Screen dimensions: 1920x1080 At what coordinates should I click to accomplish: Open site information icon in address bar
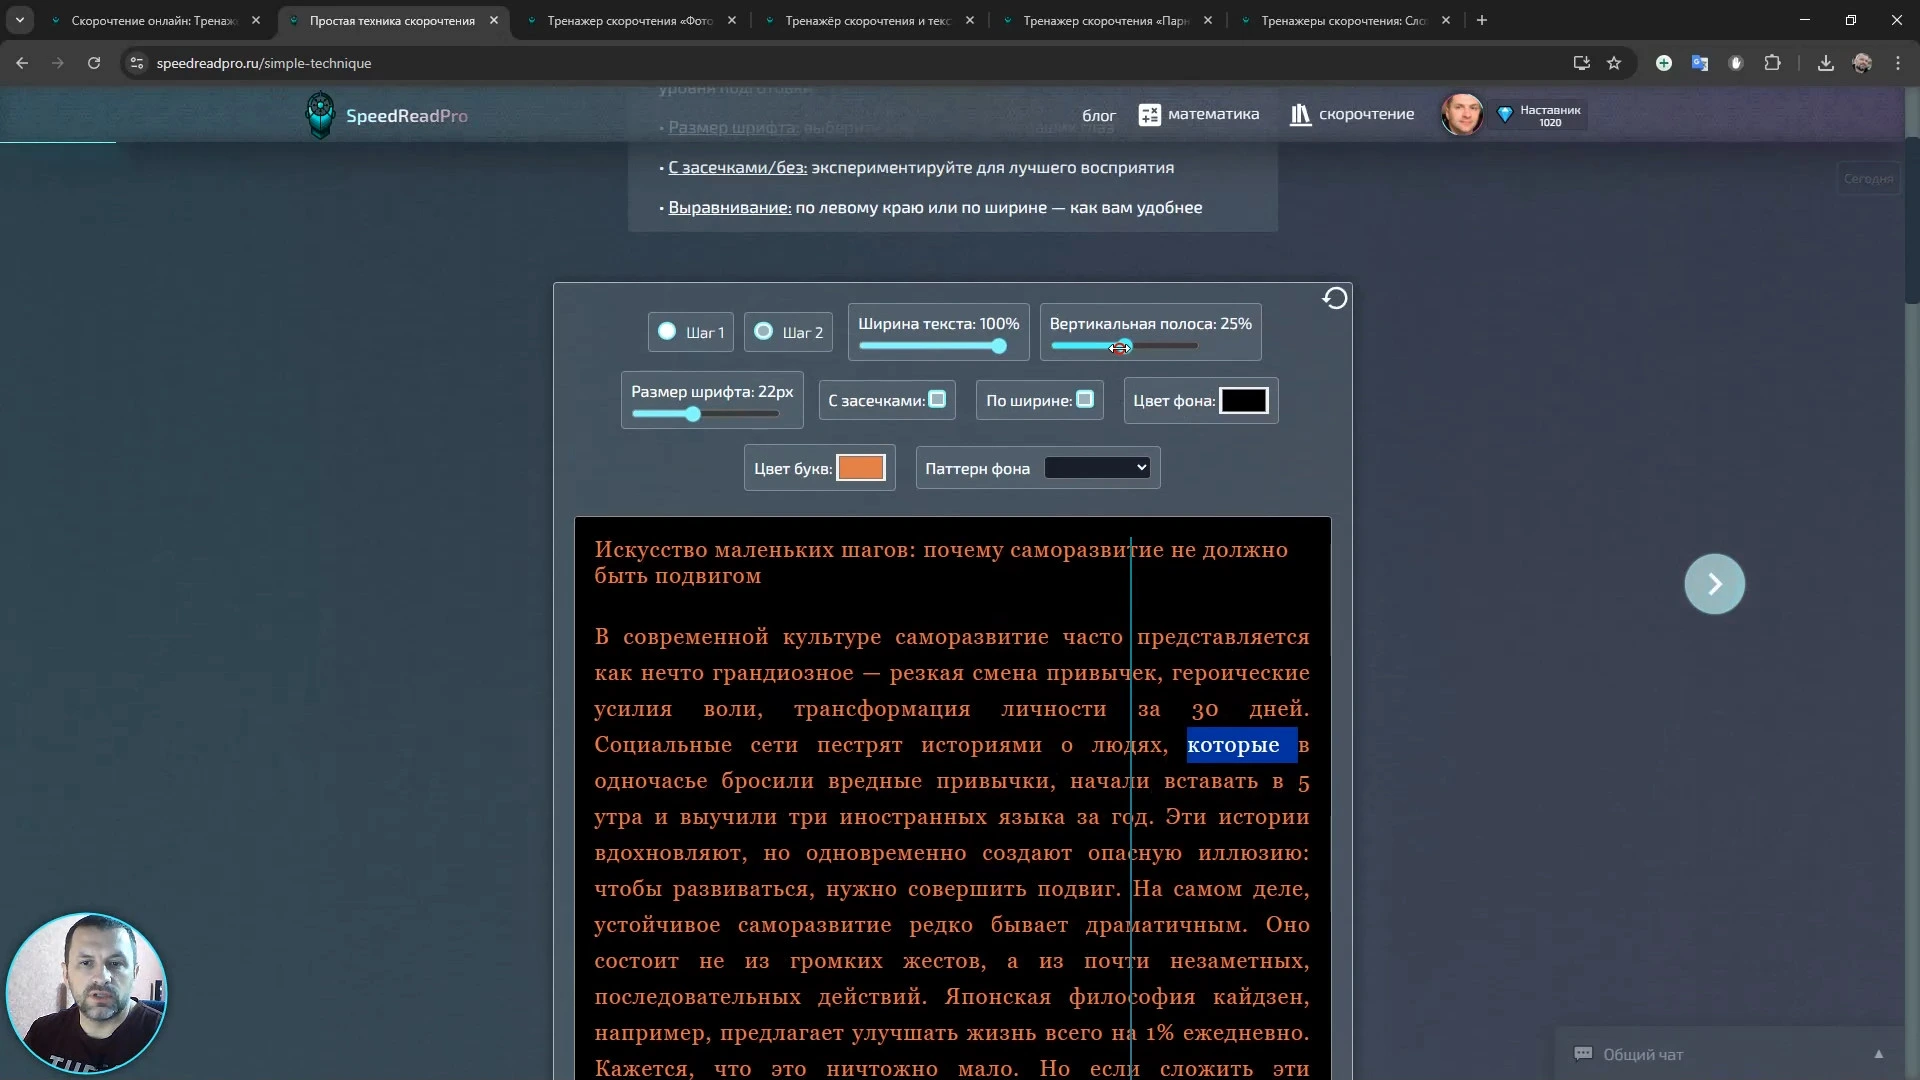pos(137,63)
